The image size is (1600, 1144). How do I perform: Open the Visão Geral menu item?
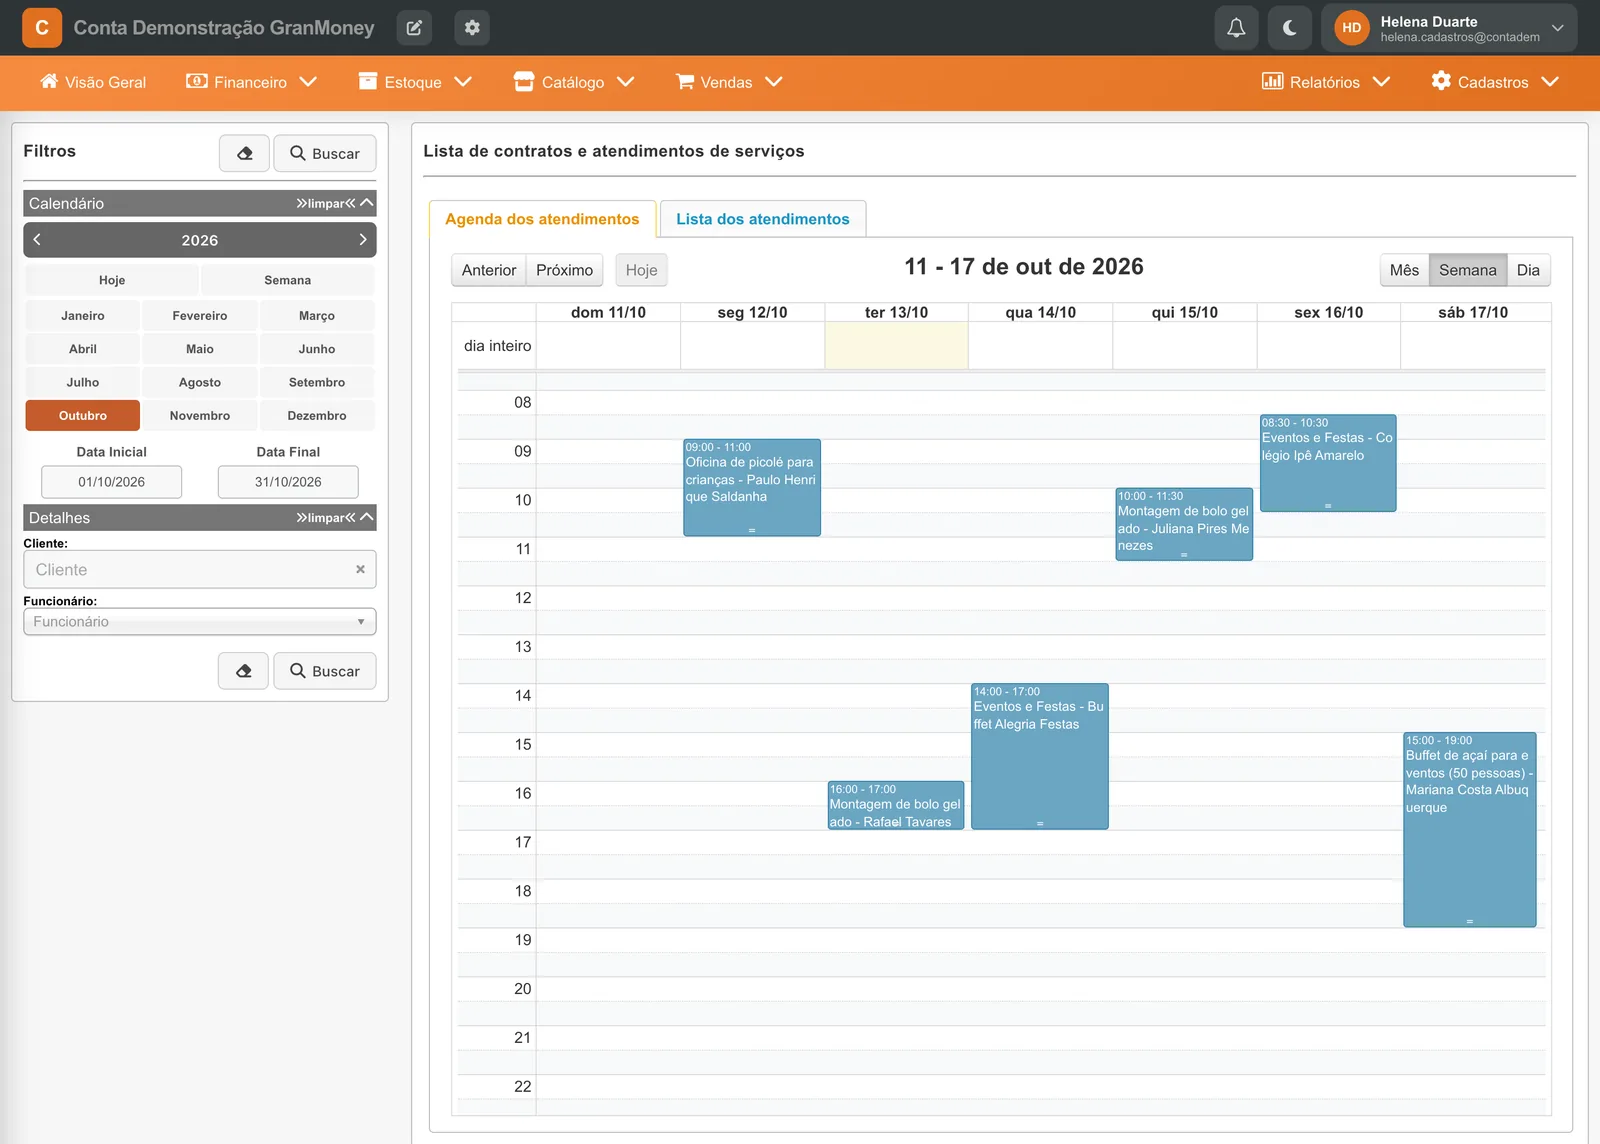pyautogui.click(x=93, y=82)
